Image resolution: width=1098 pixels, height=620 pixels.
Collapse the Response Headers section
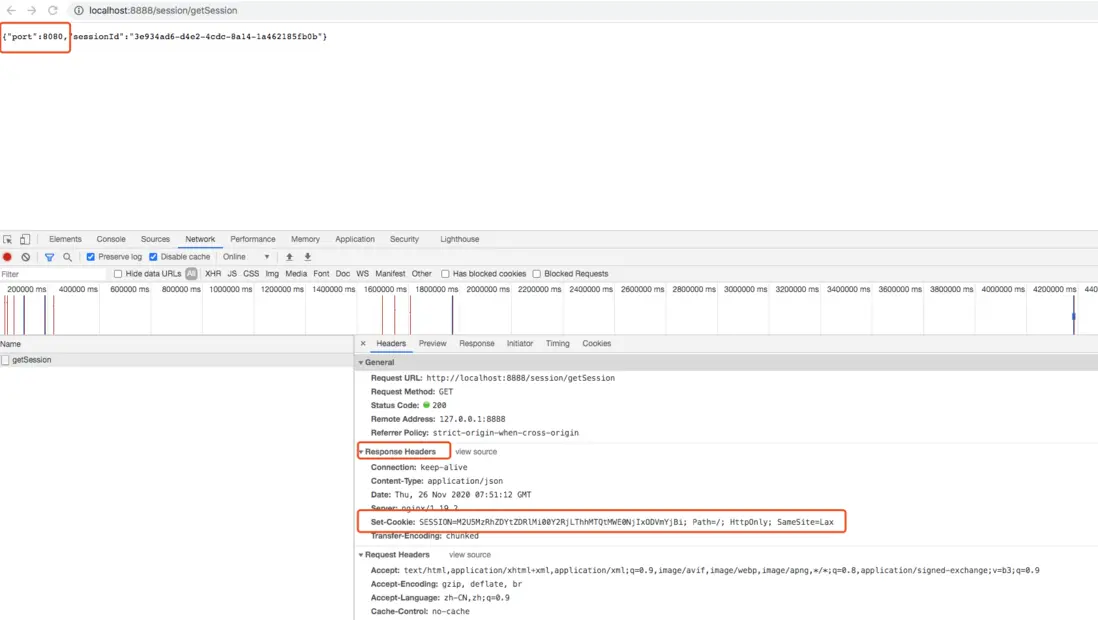[361, 452]
